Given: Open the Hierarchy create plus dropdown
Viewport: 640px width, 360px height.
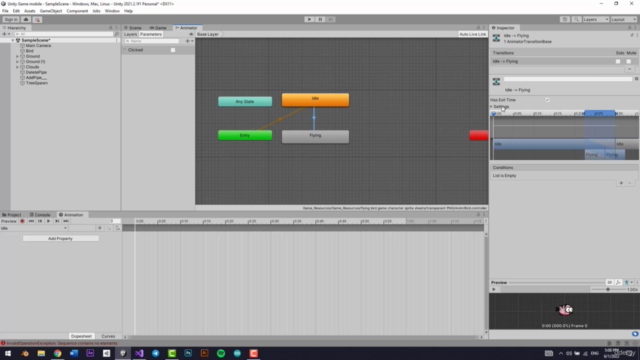Looking at the screenshot, I should pos(6,34).
